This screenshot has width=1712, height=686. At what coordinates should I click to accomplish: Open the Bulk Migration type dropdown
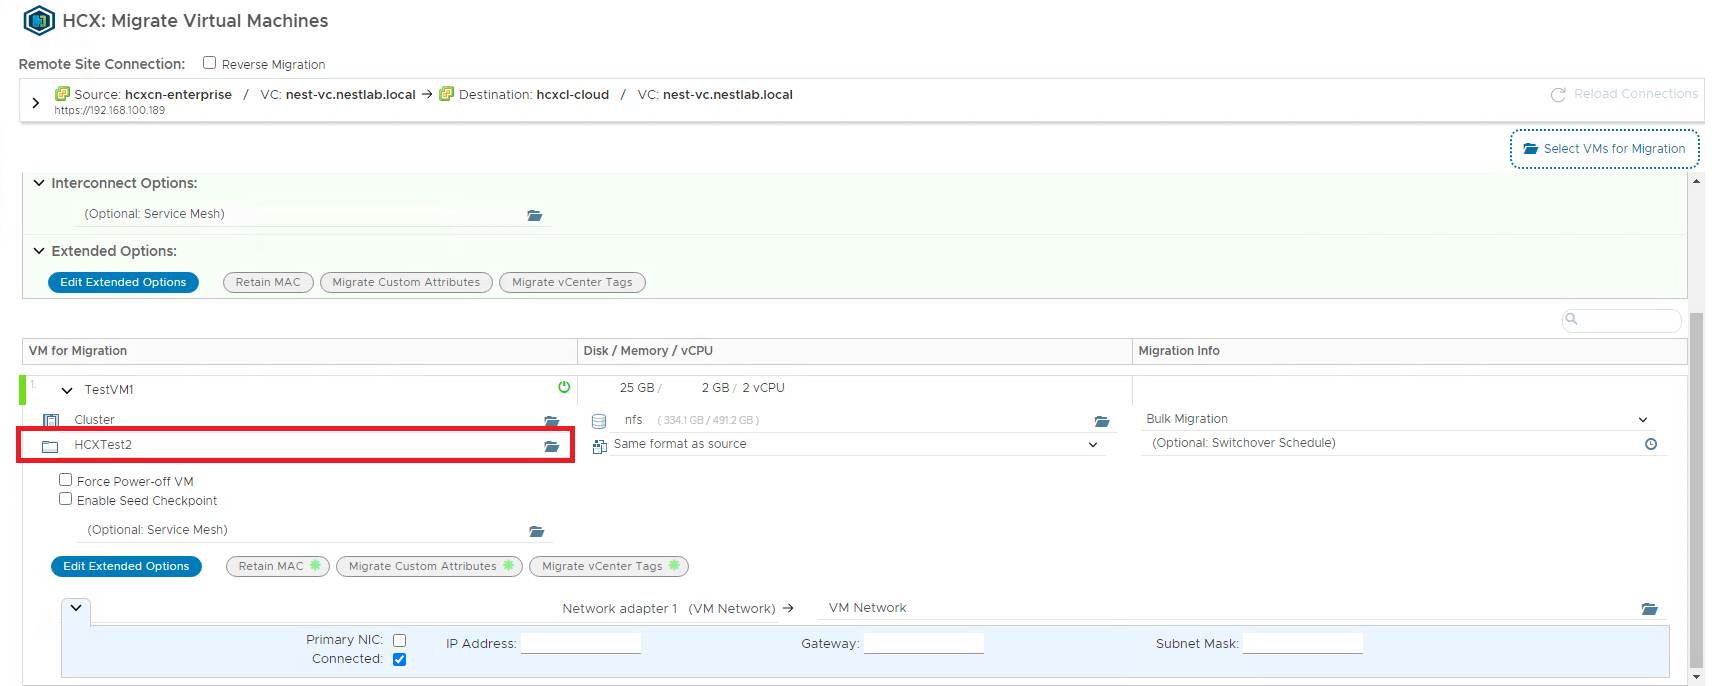1643,420
